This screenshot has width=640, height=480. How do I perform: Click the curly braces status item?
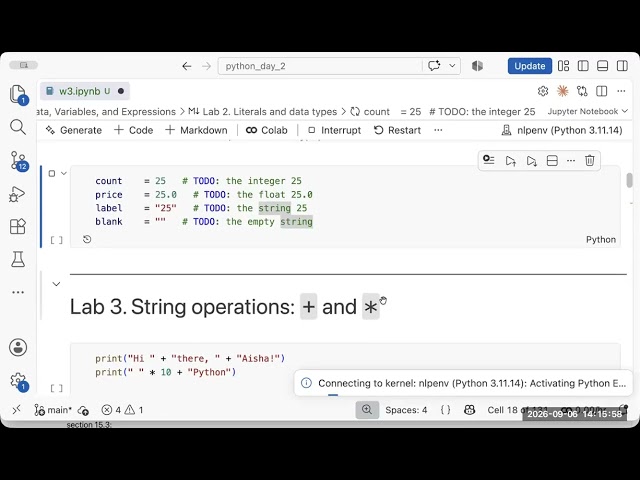pyautogui.click(x=446, y=410)
